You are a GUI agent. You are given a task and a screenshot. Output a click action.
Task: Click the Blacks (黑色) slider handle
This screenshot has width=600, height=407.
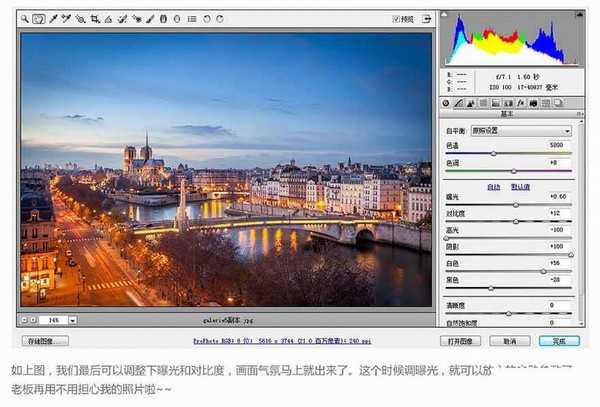point(491,288)
